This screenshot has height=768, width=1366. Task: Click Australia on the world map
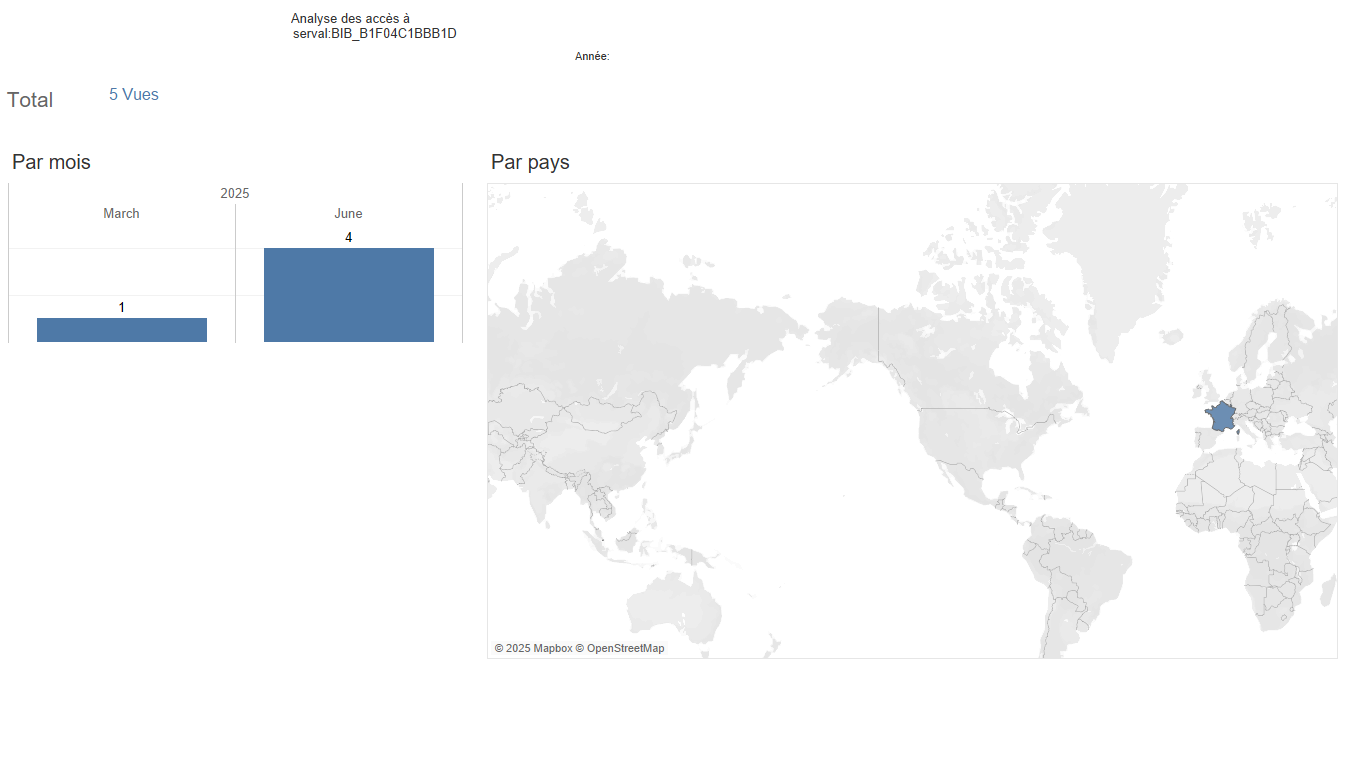pos(672,608)
